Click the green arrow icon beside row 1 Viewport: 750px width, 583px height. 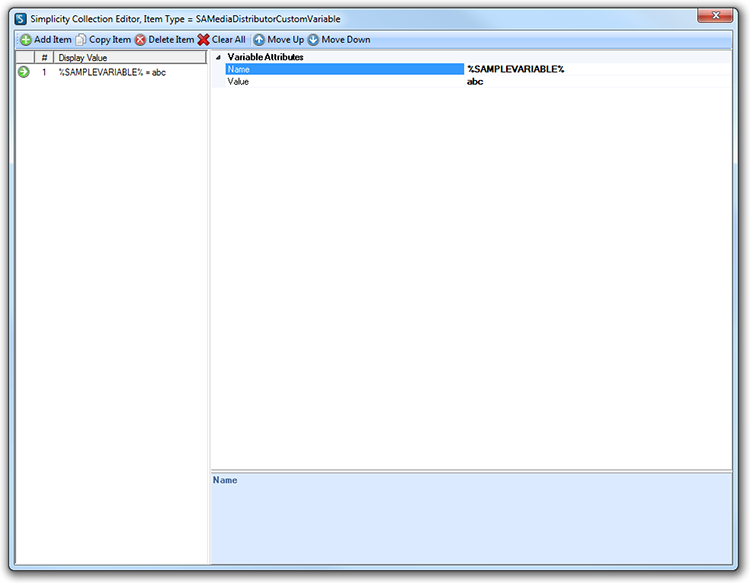coord(23,72)
